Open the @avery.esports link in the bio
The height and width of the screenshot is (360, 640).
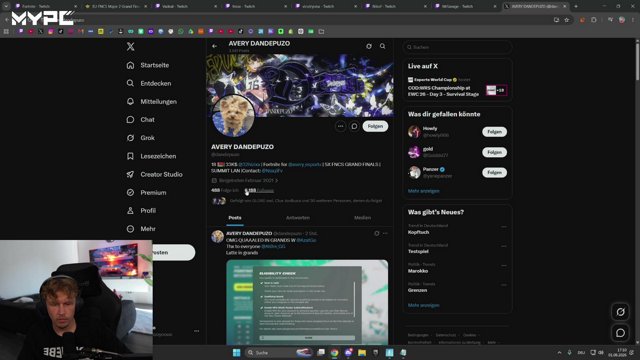click(304, 164)
